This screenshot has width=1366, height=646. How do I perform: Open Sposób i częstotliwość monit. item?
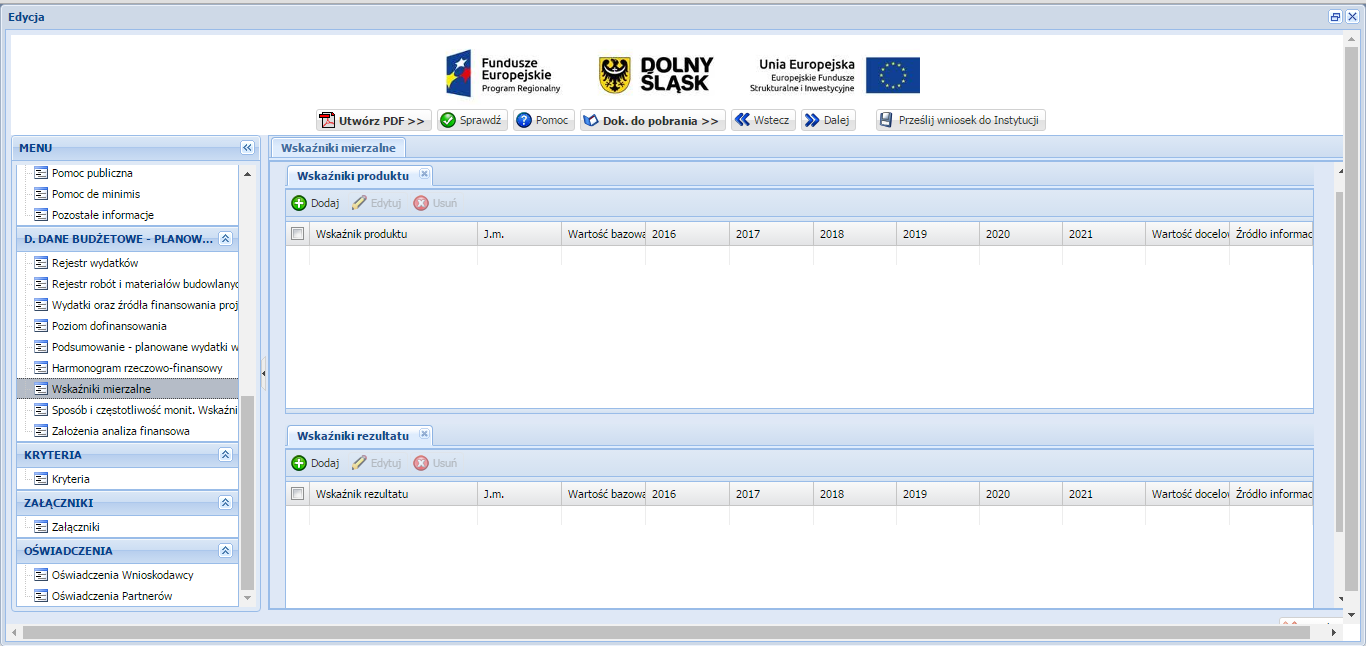point(136,410)
